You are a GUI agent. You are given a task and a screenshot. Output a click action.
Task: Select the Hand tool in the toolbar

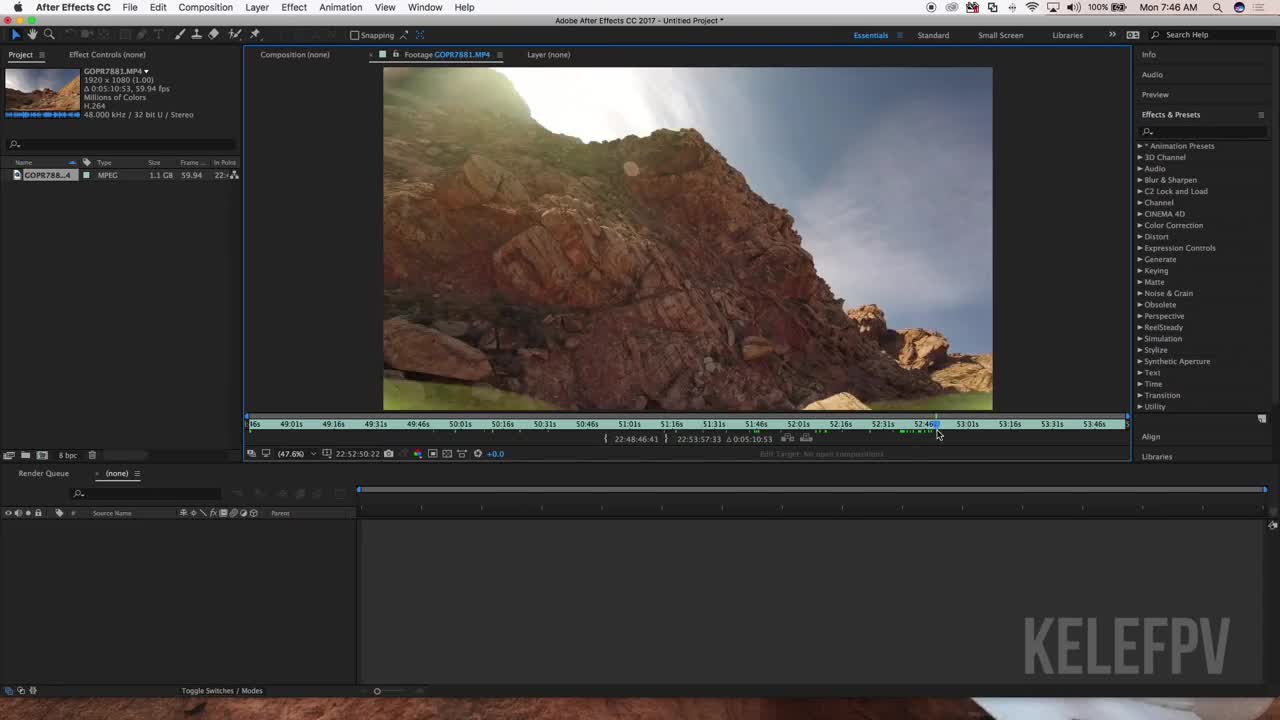(32, 35)
